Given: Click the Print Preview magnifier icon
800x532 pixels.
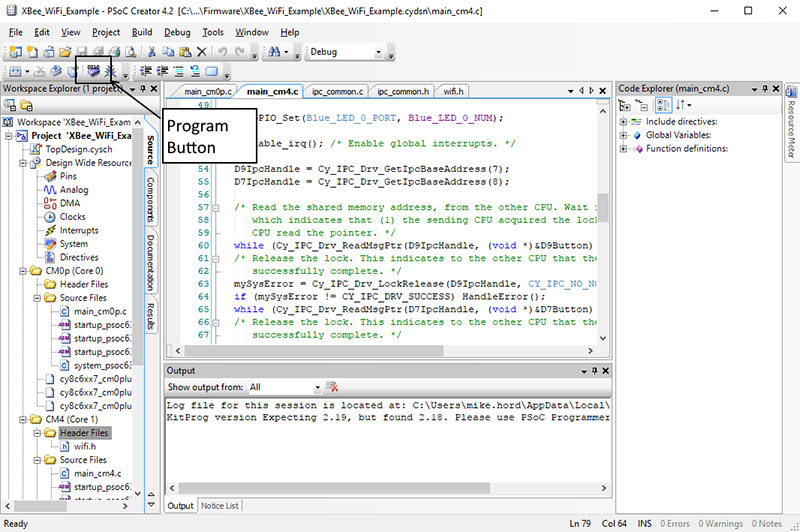Looking at the screenshot, I should coord(131,52).
